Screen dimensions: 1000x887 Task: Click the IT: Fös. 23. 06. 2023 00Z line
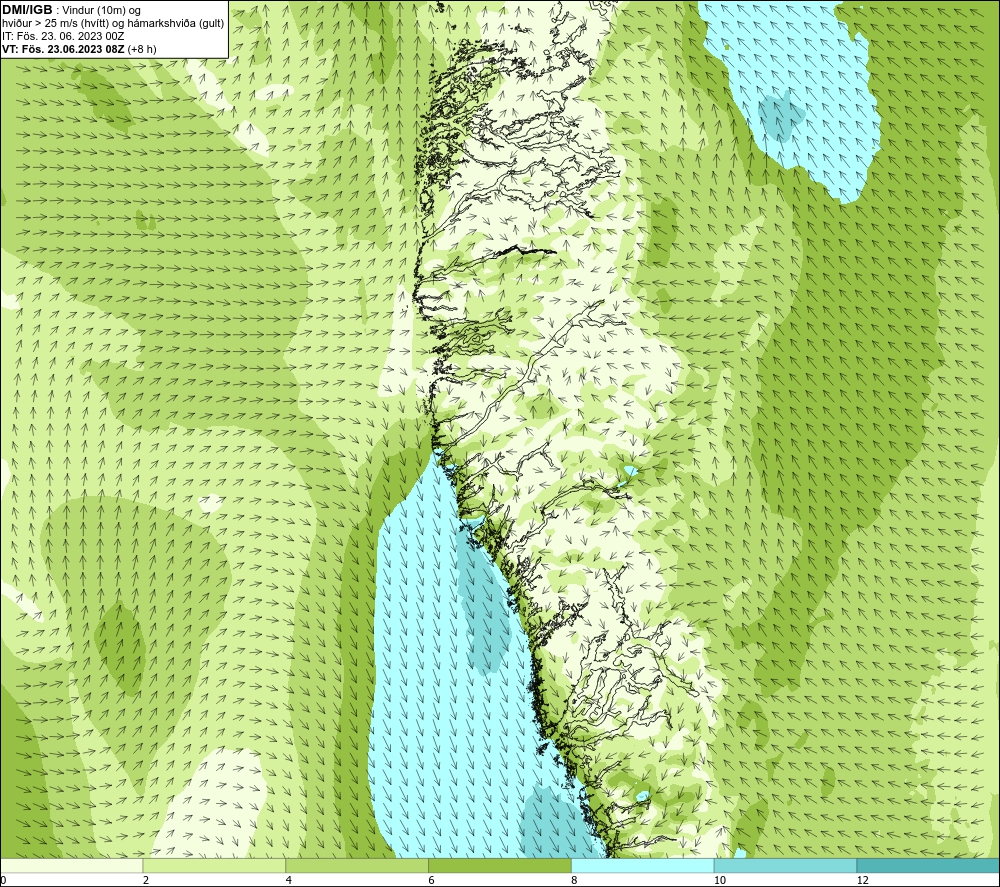(x=63, y=36)
